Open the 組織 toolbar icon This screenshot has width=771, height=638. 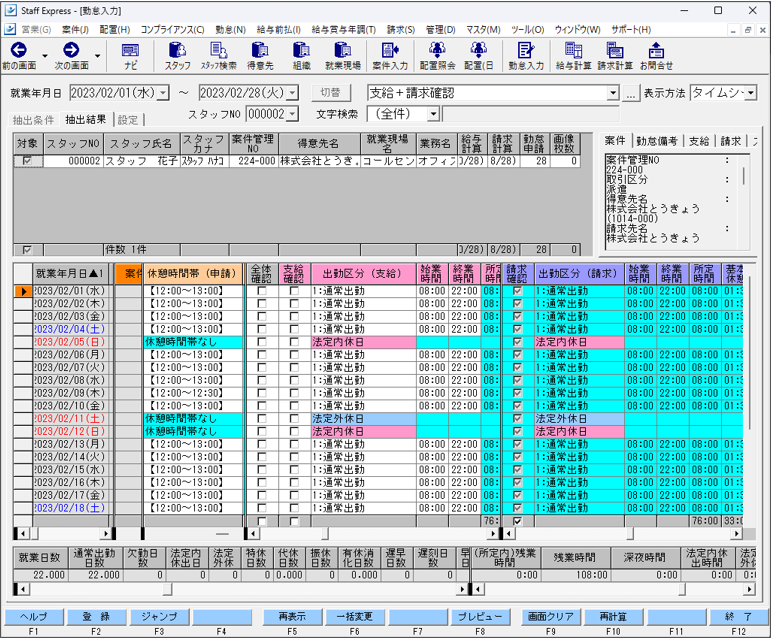point(301,50)
